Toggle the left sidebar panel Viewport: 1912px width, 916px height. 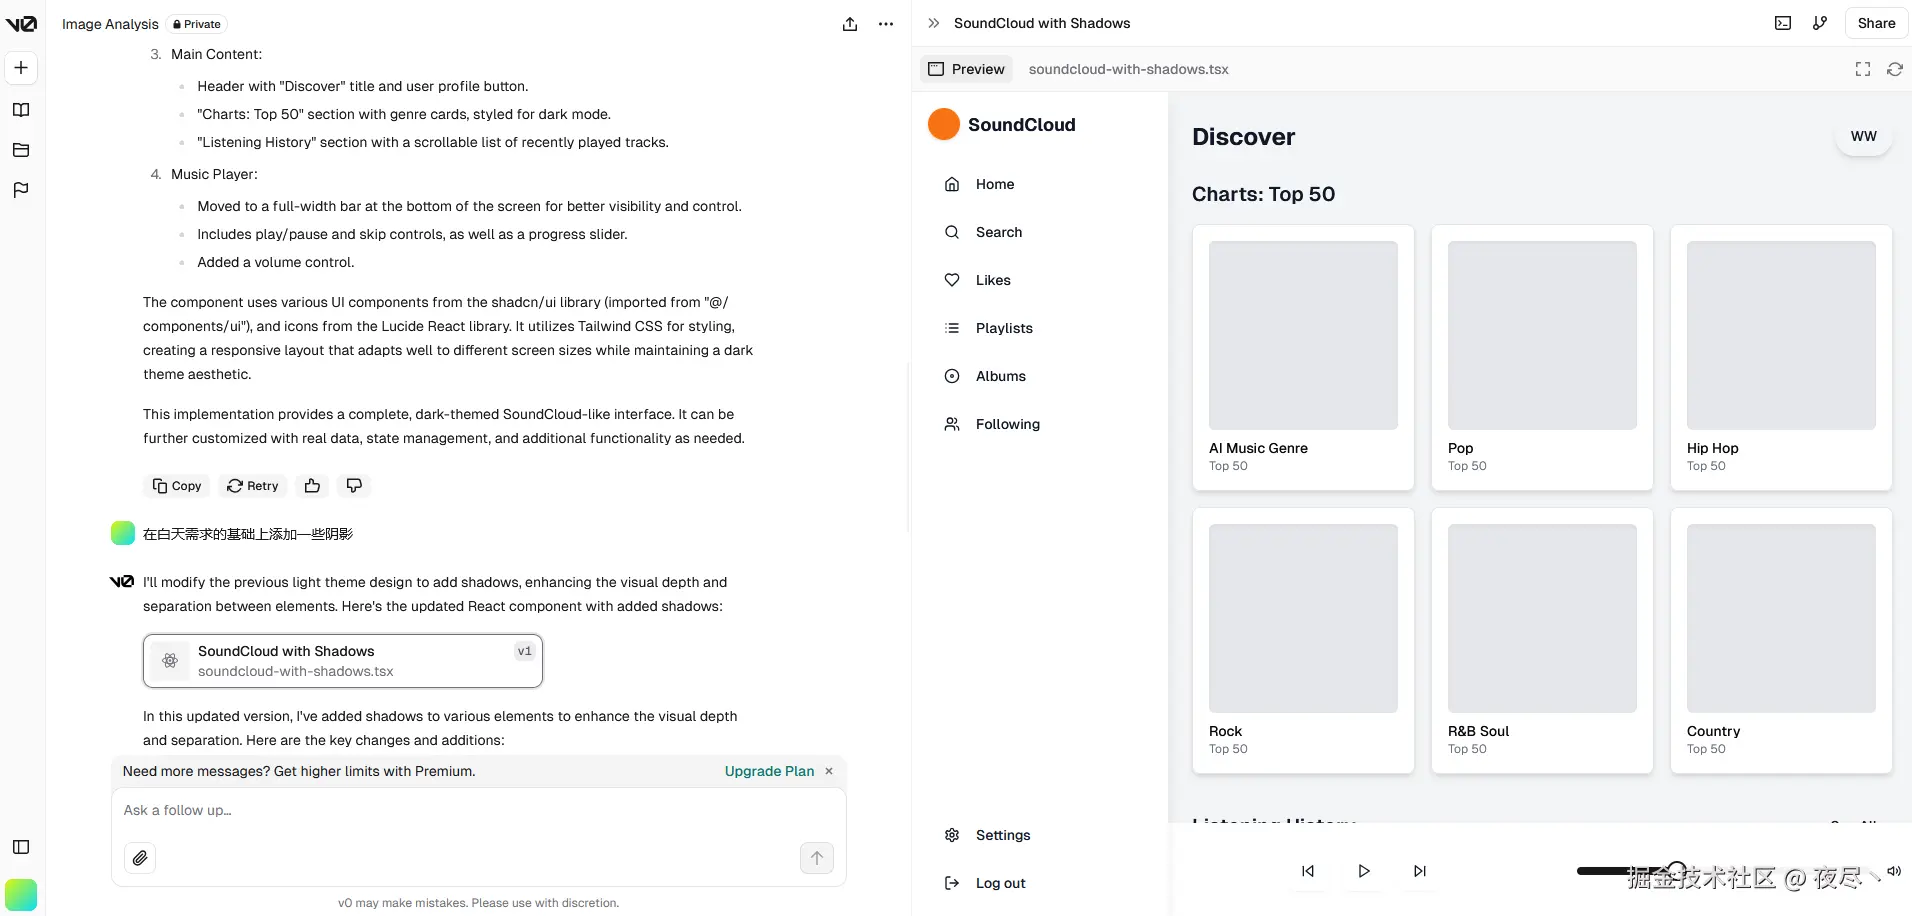pyautogui.click(x=21, y=847)
